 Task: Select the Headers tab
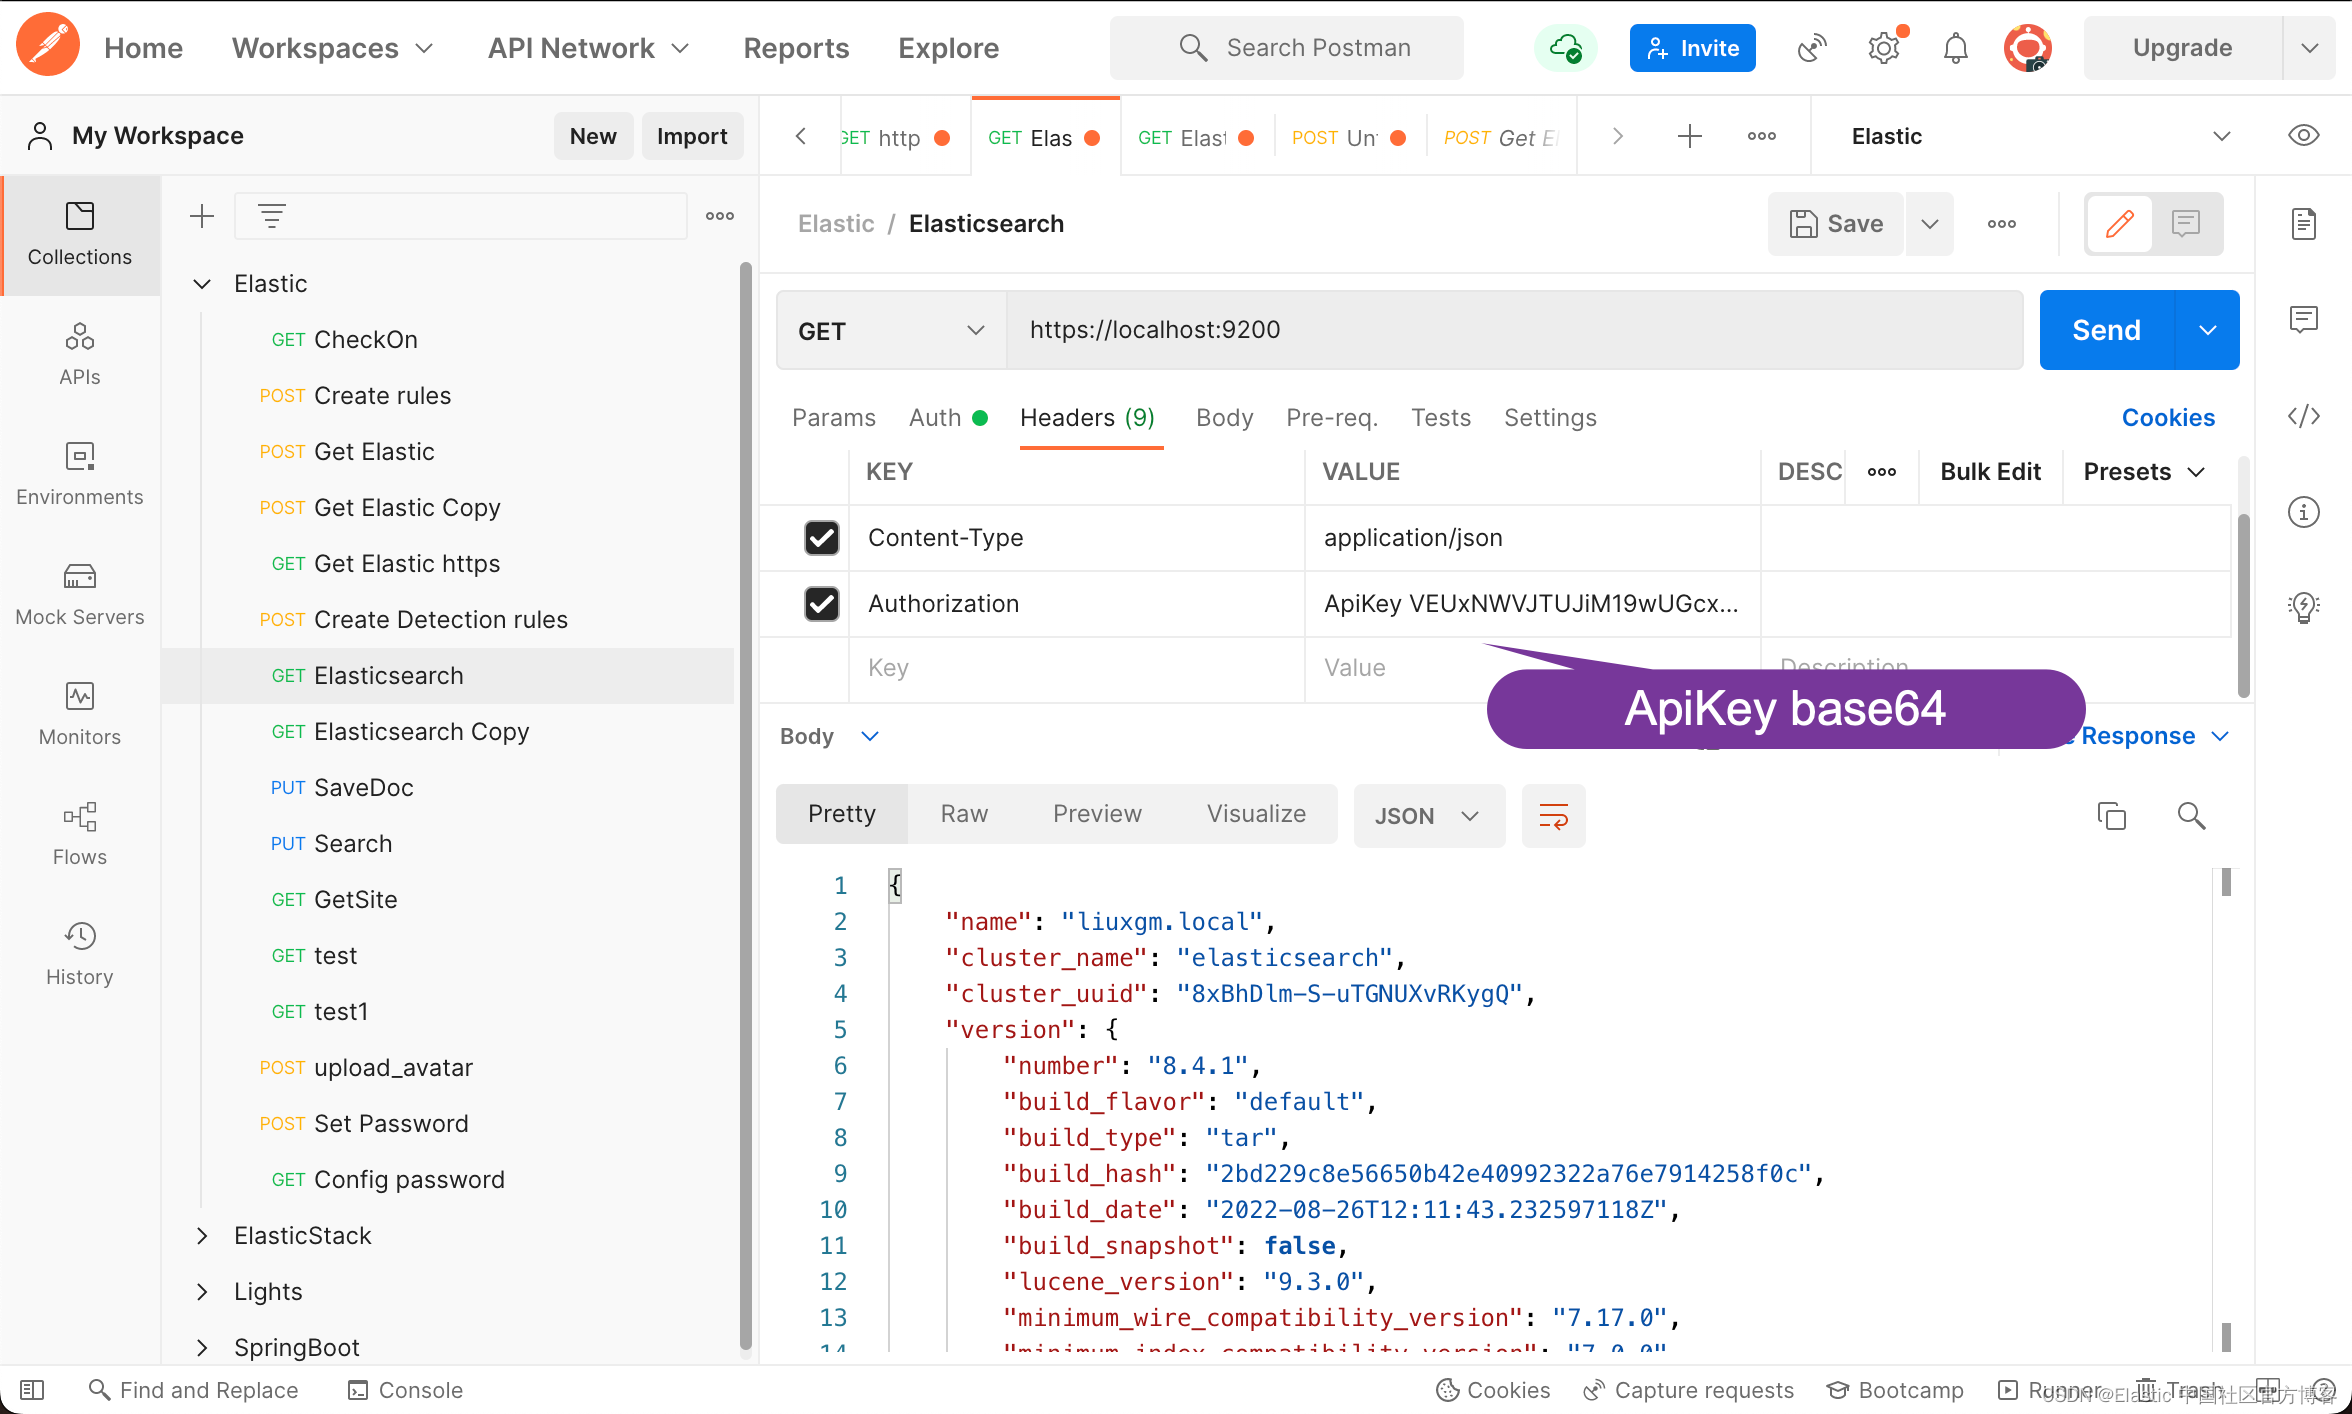click(1087, 416)
